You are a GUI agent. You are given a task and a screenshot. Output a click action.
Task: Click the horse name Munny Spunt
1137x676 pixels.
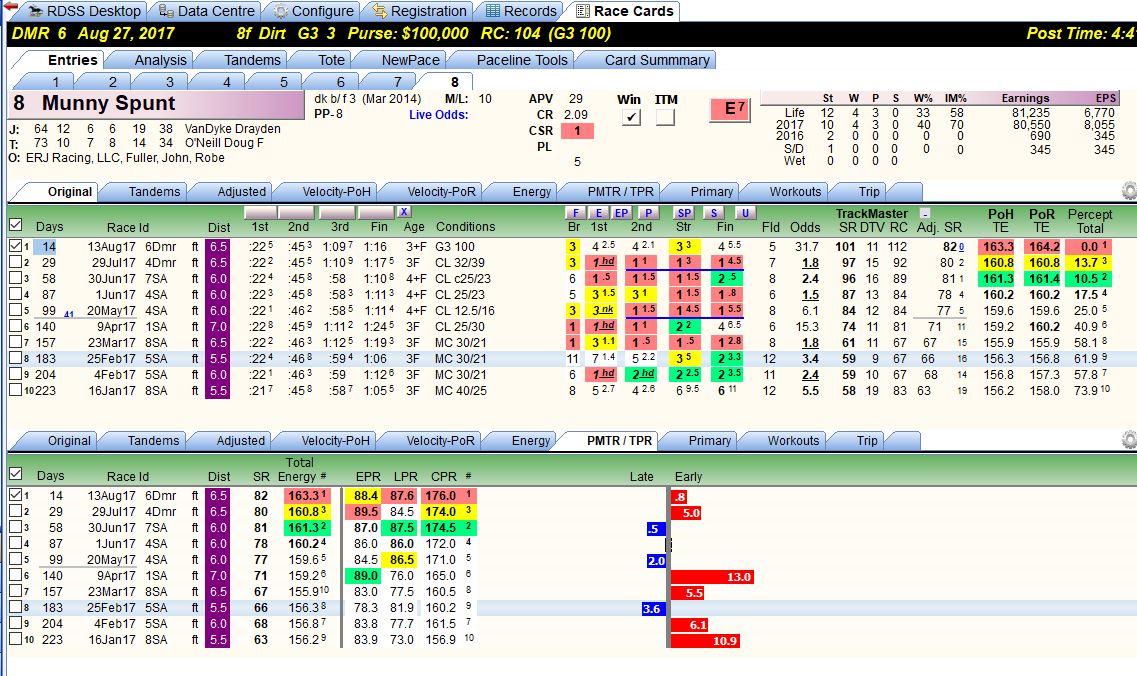(x=108, y=103)
